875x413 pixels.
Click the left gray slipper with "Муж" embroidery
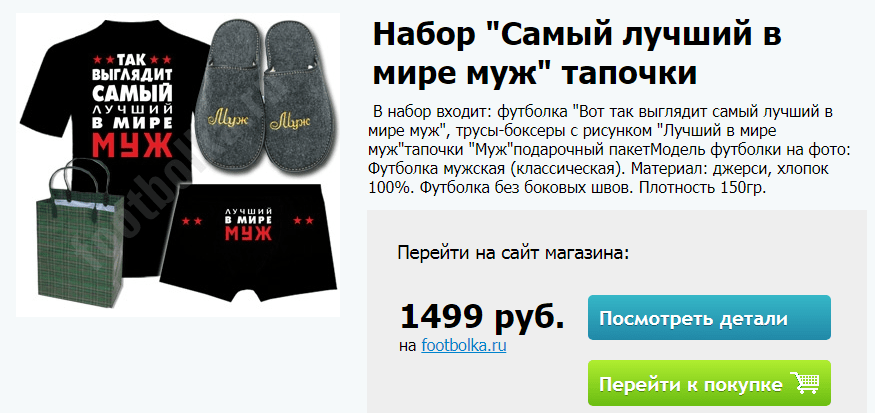pos(228,95)
